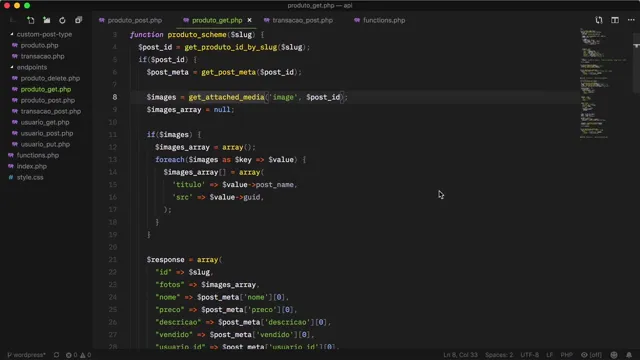The width and height of the screenshot is (640, 360).
Task: Open notifications bell in status bar
Action: pos(629,355)
